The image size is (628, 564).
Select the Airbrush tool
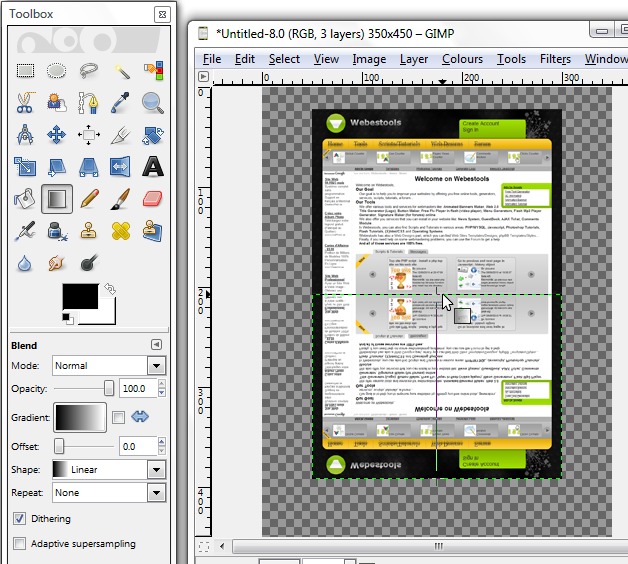(x=25, y=231)
